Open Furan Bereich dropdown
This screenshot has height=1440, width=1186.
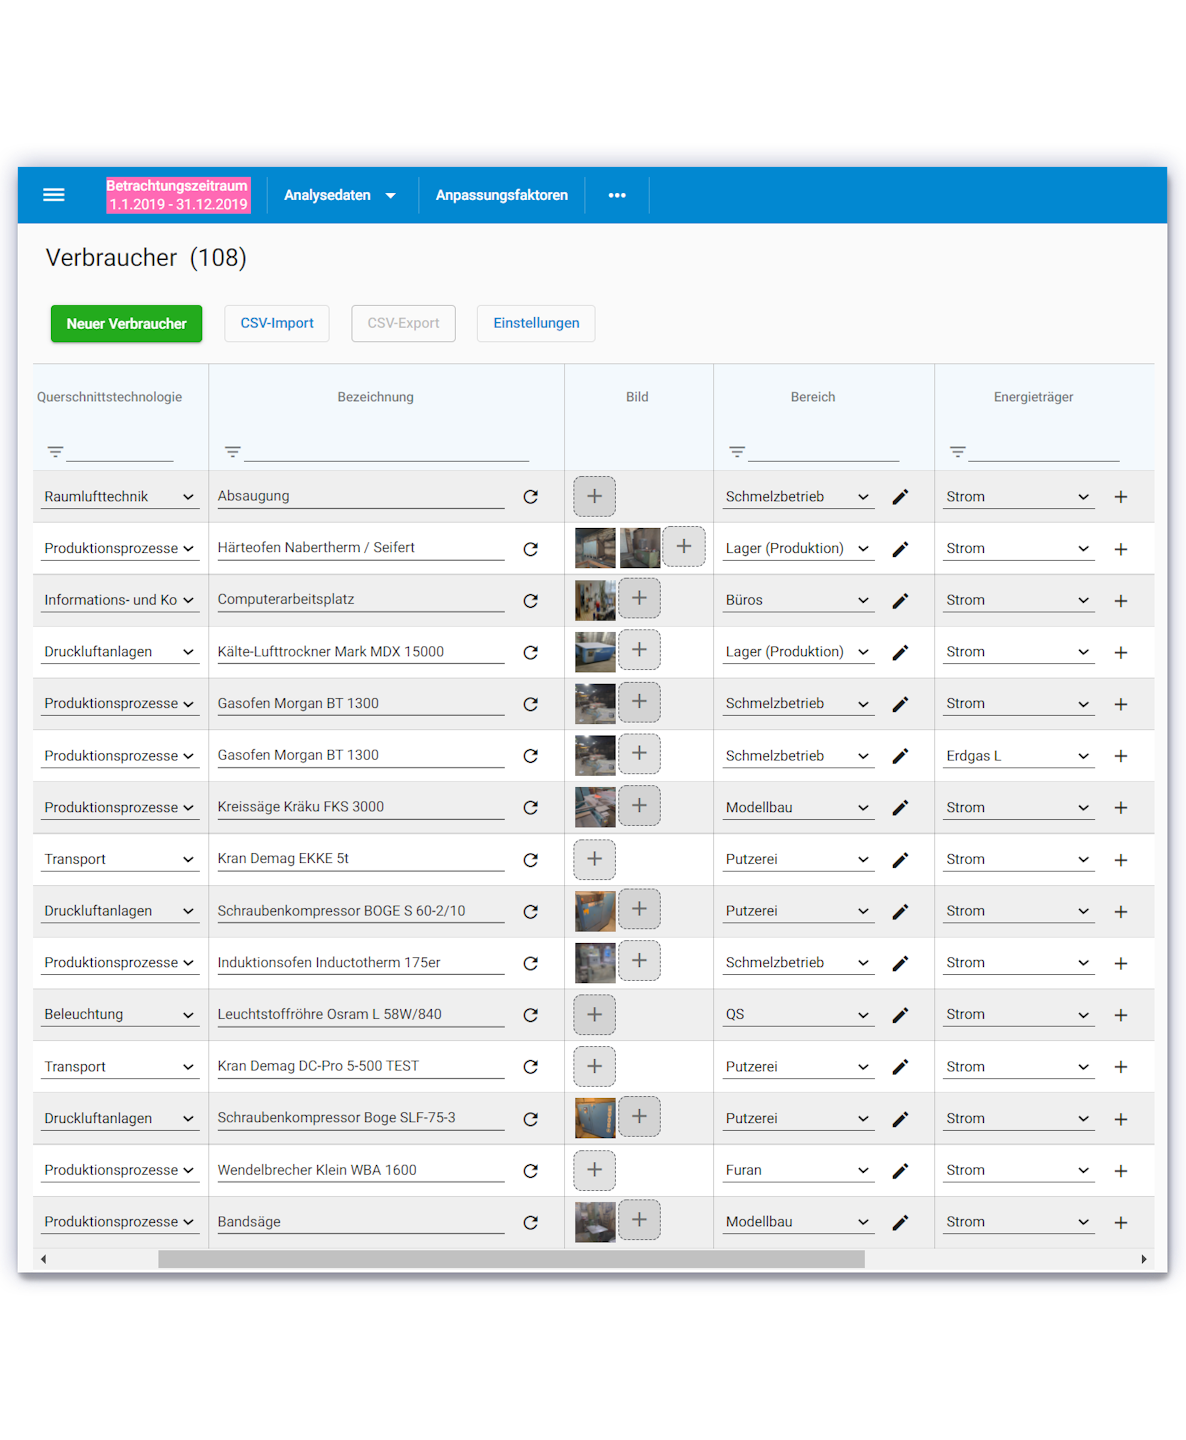798,1170
